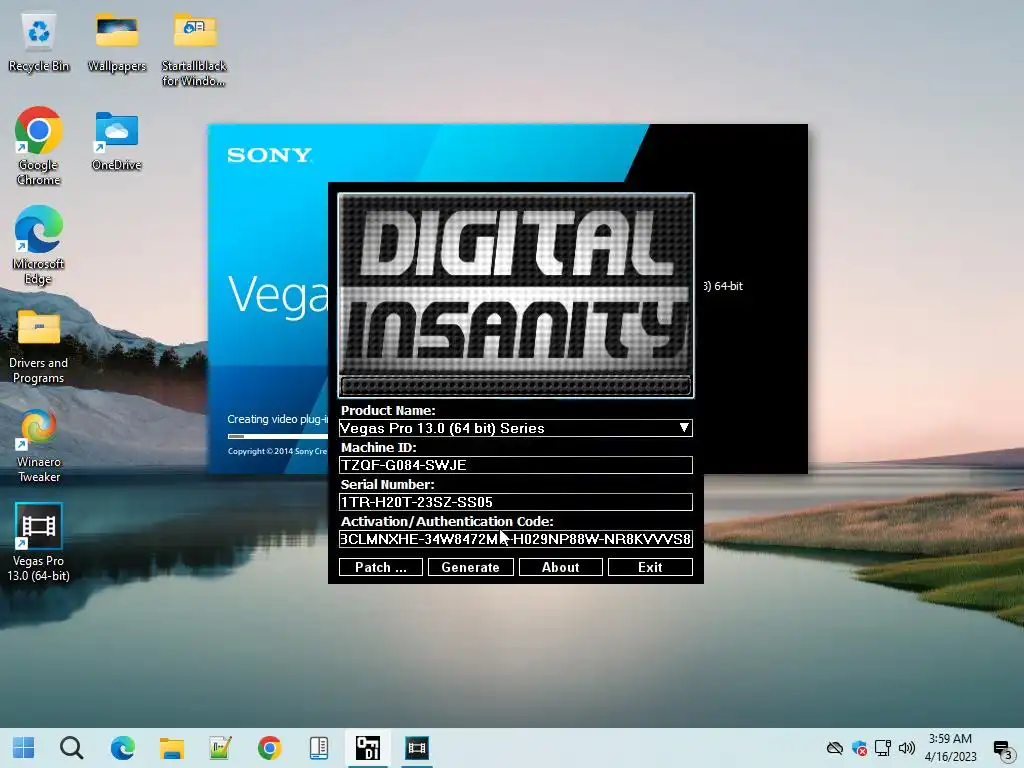The image size is (1024, 768).
Task: Click the SONY logo on splash screen
Action: coord(269,155)
